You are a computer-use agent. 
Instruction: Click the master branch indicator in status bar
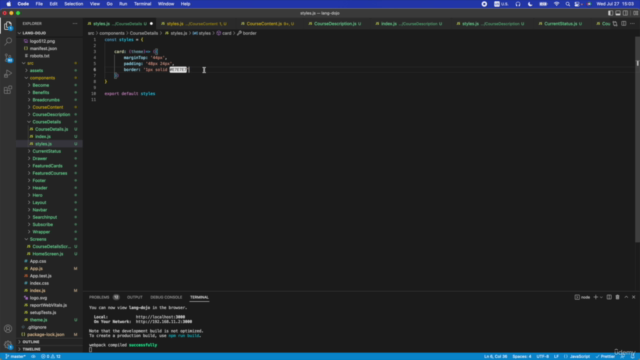click(16, 356)
